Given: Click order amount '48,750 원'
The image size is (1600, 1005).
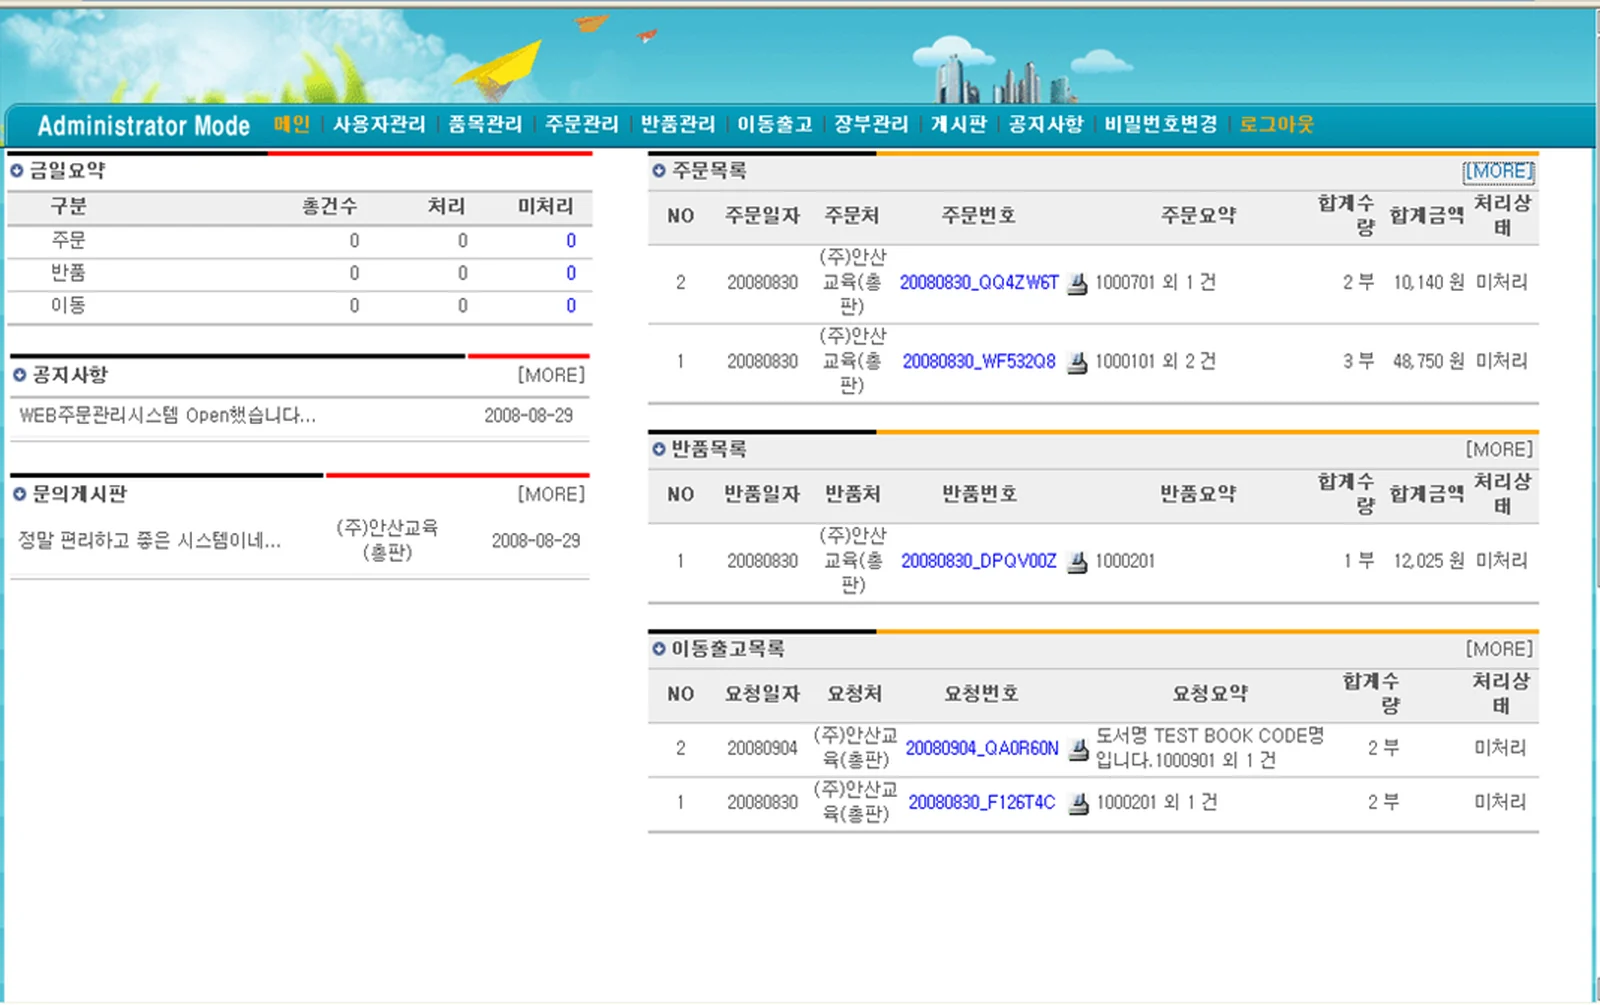Looking at the screenshot, I should 1429,362.
